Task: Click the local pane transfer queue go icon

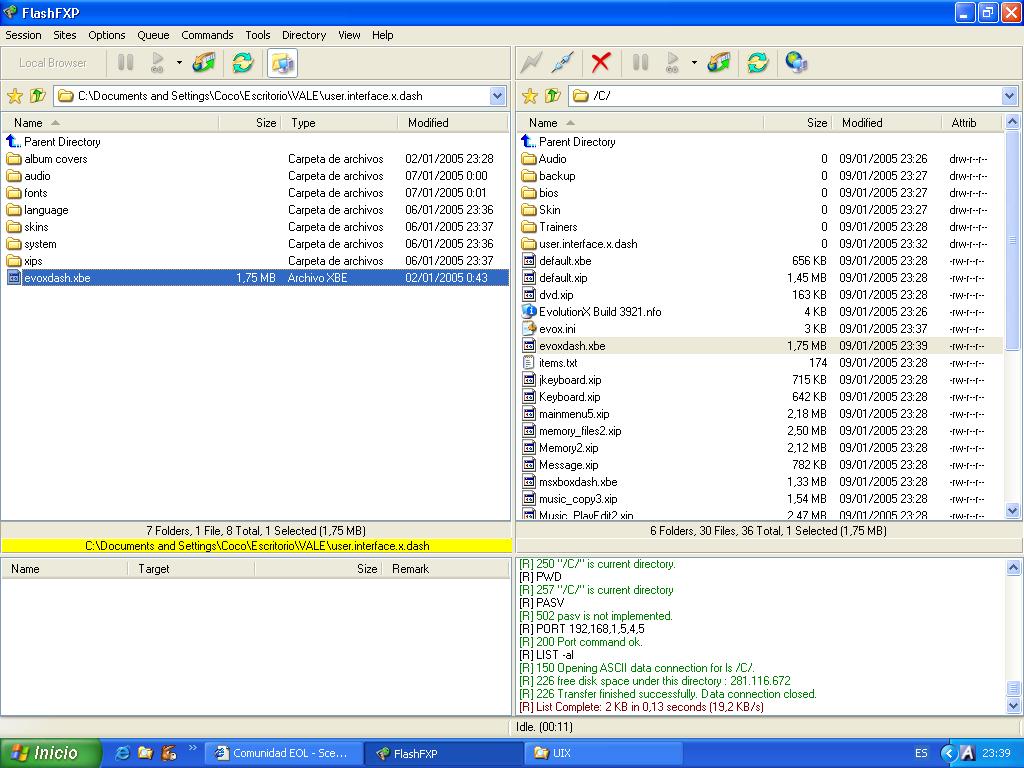Action: click(x=157, y=63)
